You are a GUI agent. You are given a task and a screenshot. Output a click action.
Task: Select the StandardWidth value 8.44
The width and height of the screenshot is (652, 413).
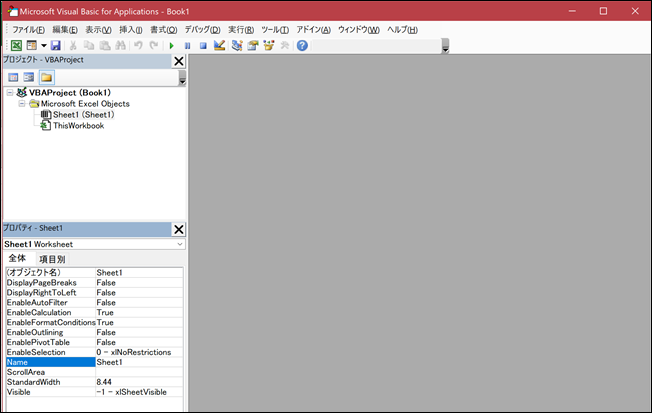139,382
